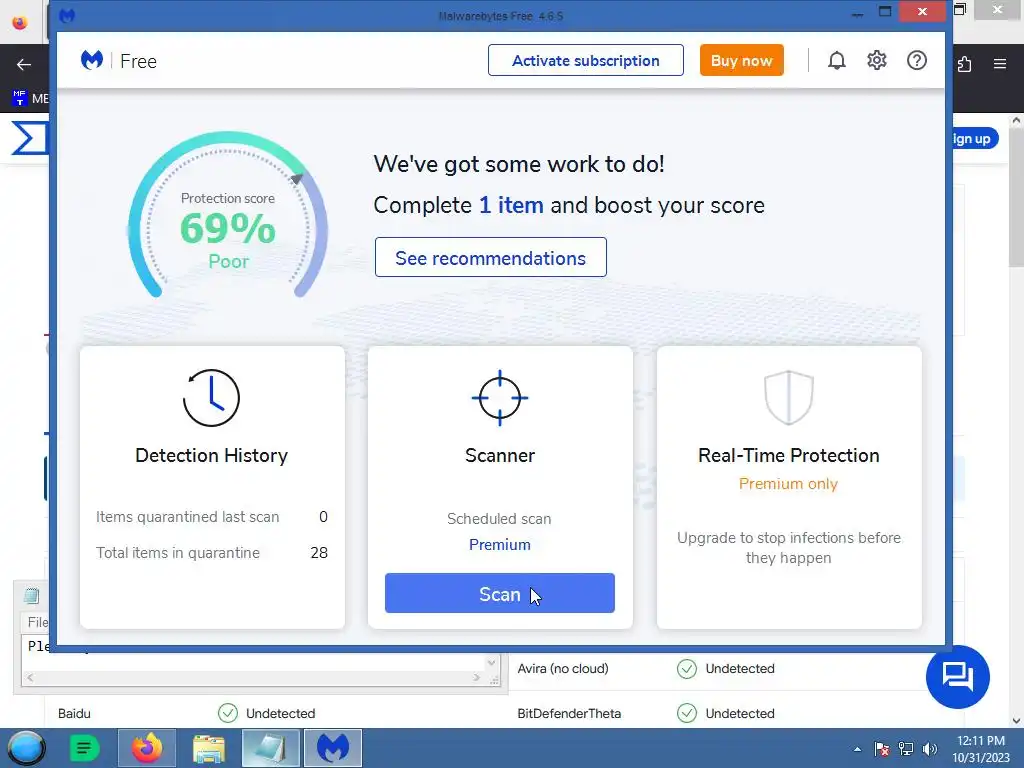Open the green notes app in taskbar

[x=84, y=748]
